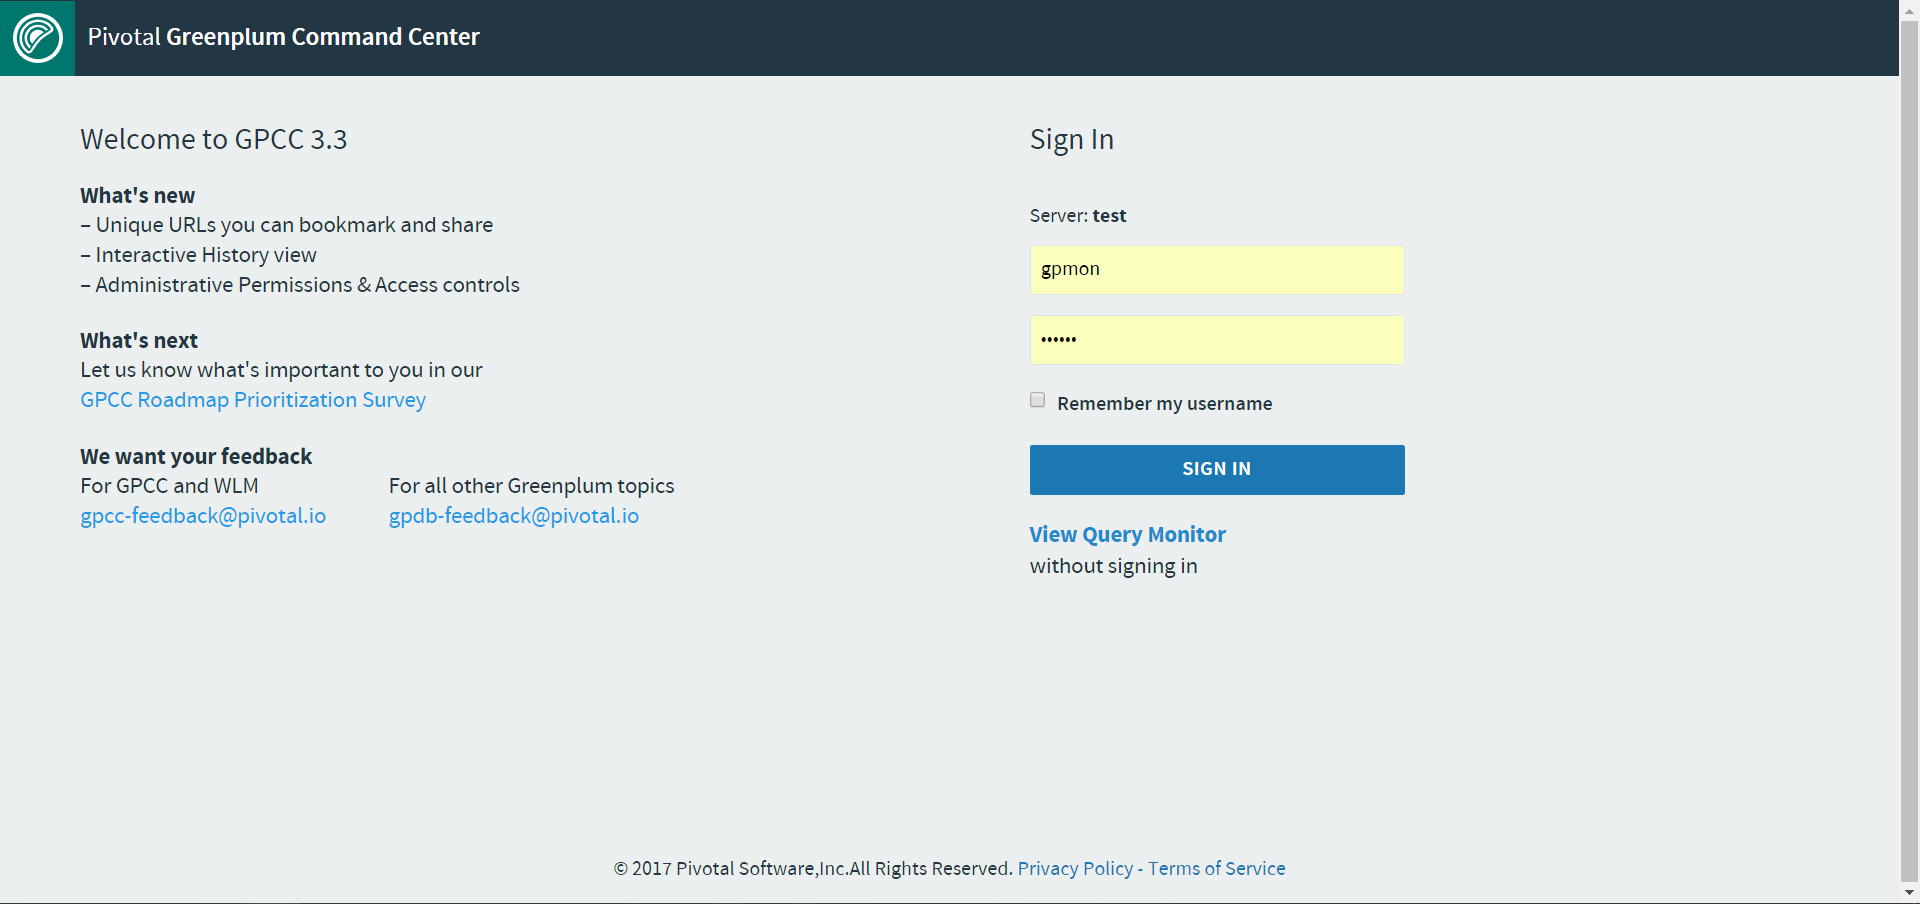
Task: Click the For GPCC and WLM text
Action: tap(169, 486)
